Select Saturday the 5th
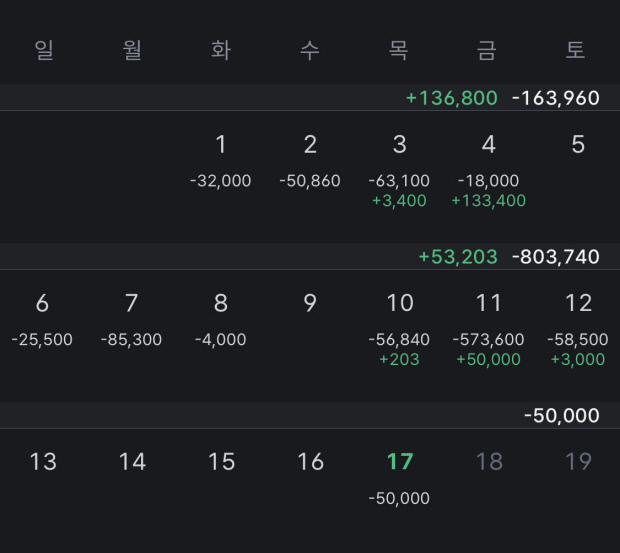The height and width of the screenshot is (553, 620). point(577,146)
